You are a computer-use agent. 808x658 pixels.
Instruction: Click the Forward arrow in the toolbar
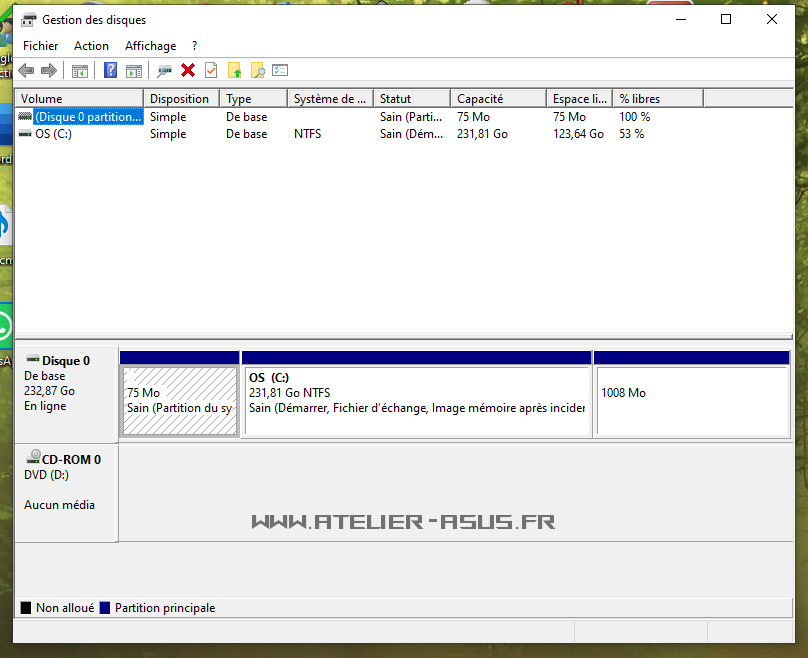[48, 70]
